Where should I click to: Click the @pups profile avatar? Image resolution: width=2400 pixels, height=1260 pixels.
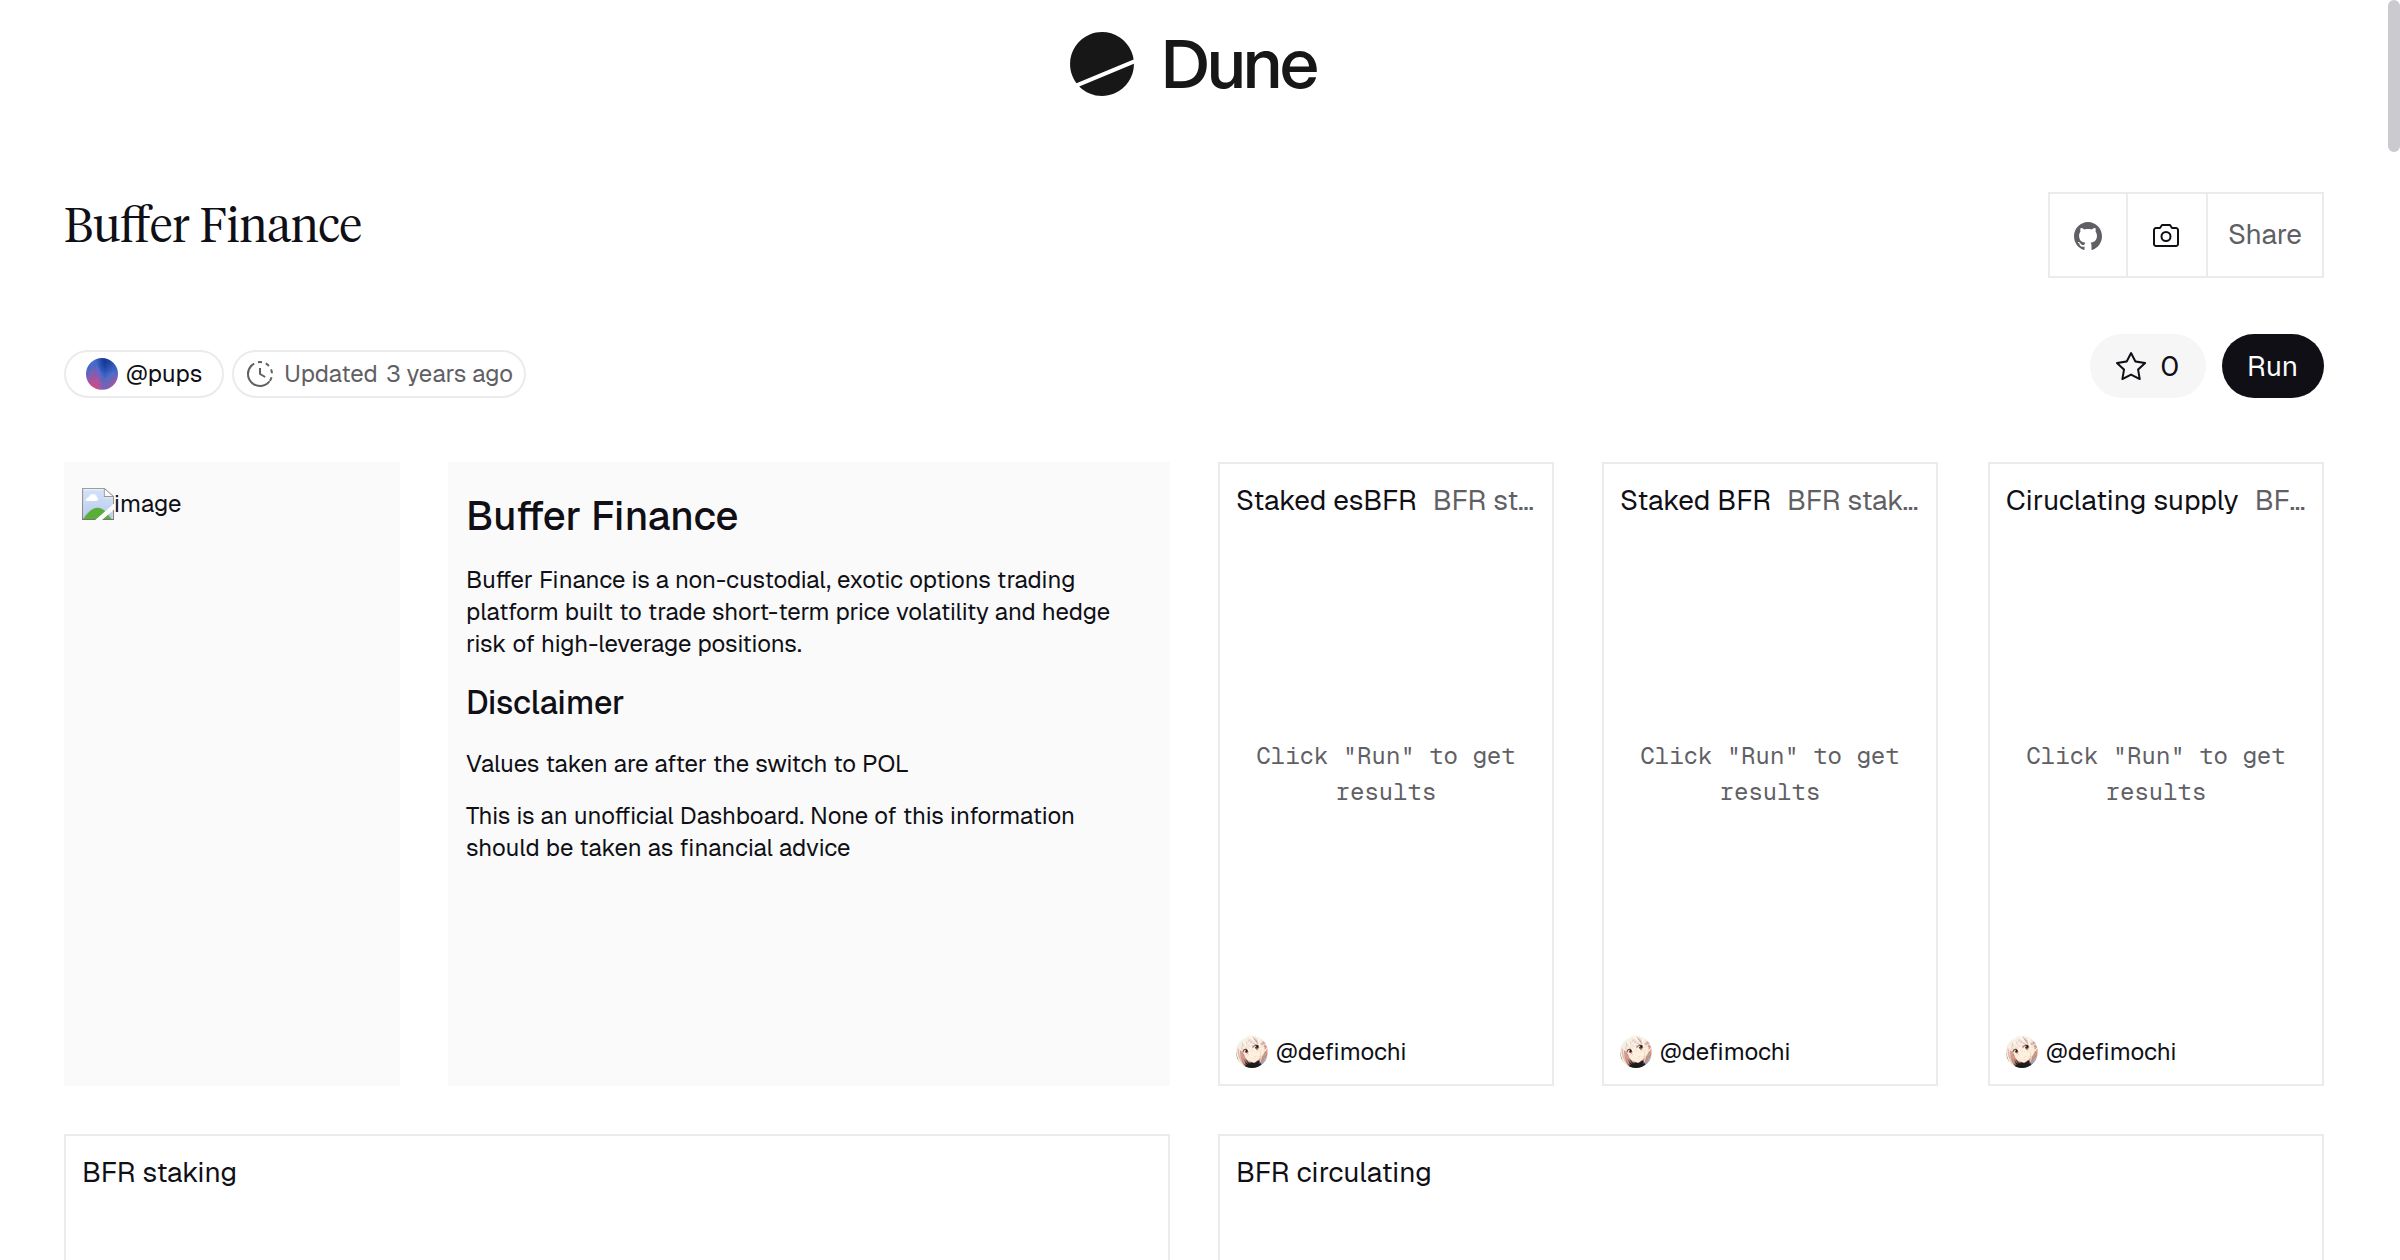coord(101,373)
